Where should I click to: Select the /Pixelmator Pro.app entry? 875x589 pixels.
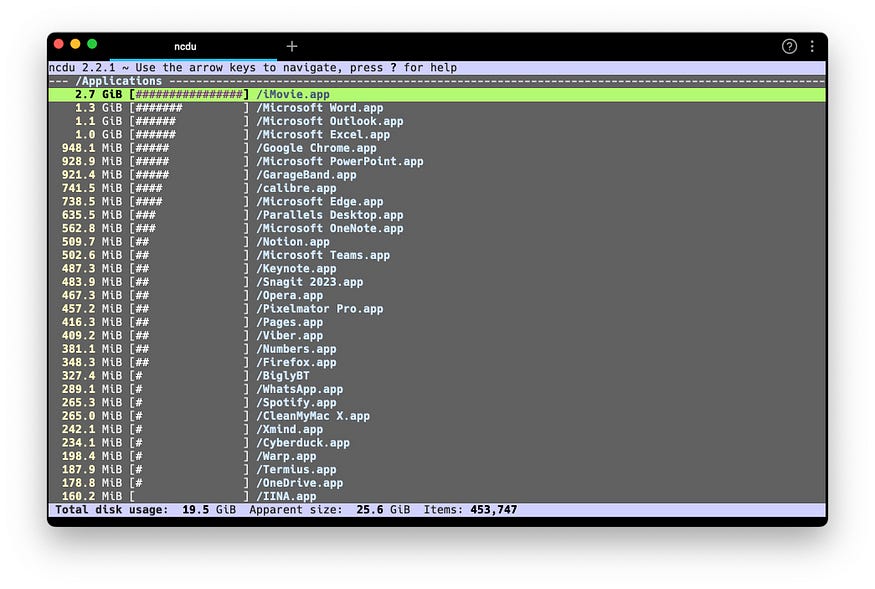pyautogui.click(x=437, y=309)
